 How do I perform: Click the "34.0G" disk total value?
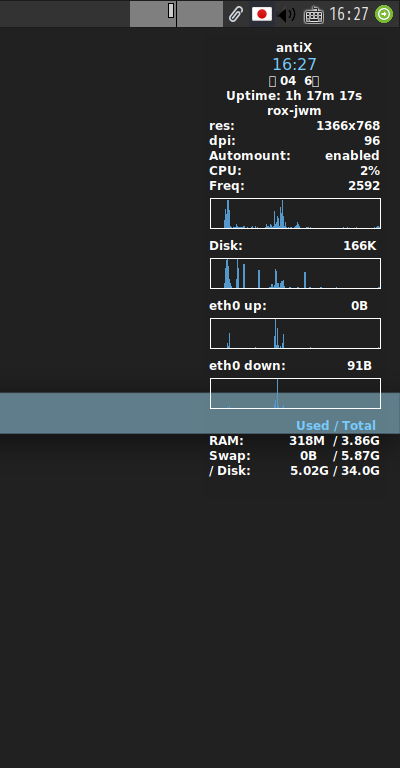[x=361, y=471]
